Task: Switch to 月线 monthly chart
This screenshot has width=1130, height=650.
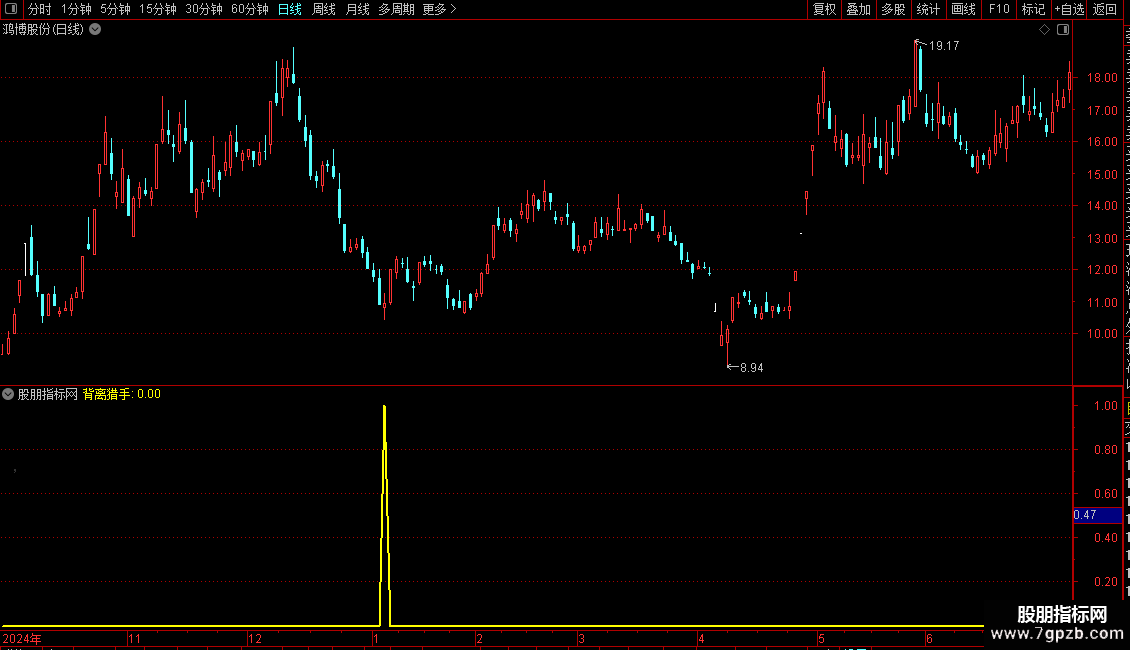Action: tap(357, 9)
